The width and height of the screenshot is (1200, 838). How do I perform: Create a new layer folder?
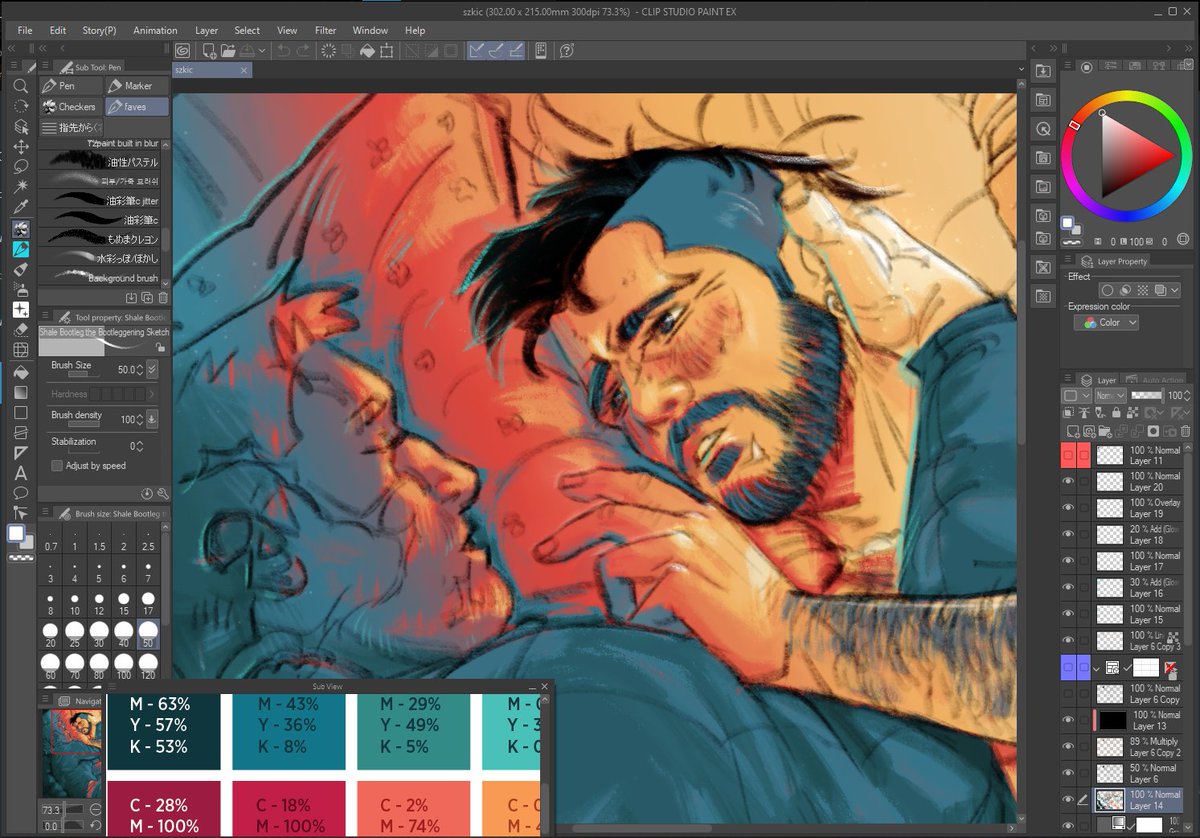(x=1103, y=431)
